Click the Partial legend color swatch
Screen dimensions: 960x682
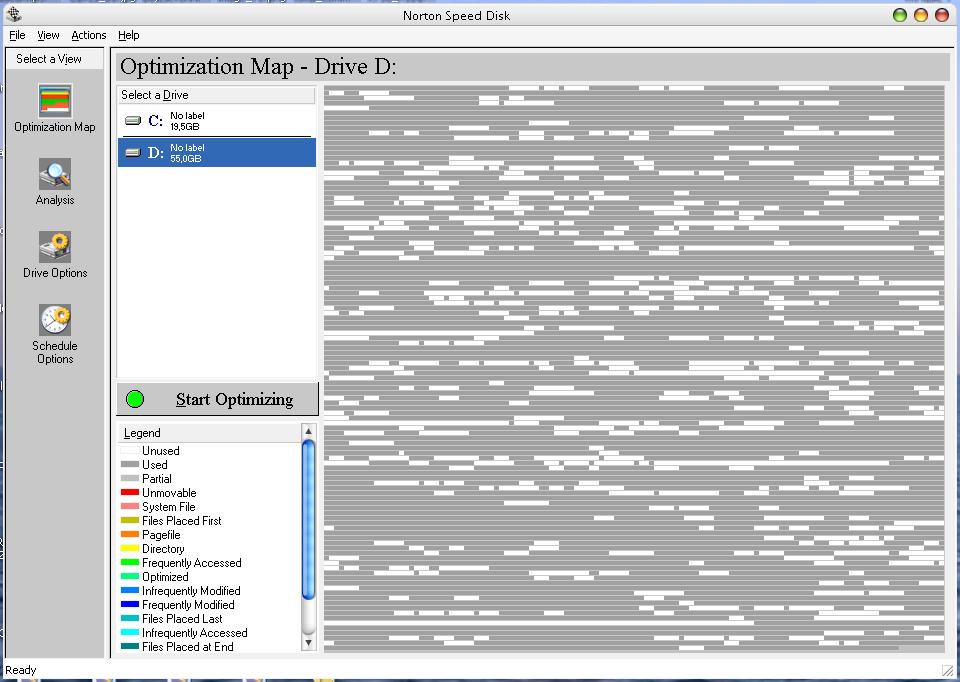(x=130, y=479)
